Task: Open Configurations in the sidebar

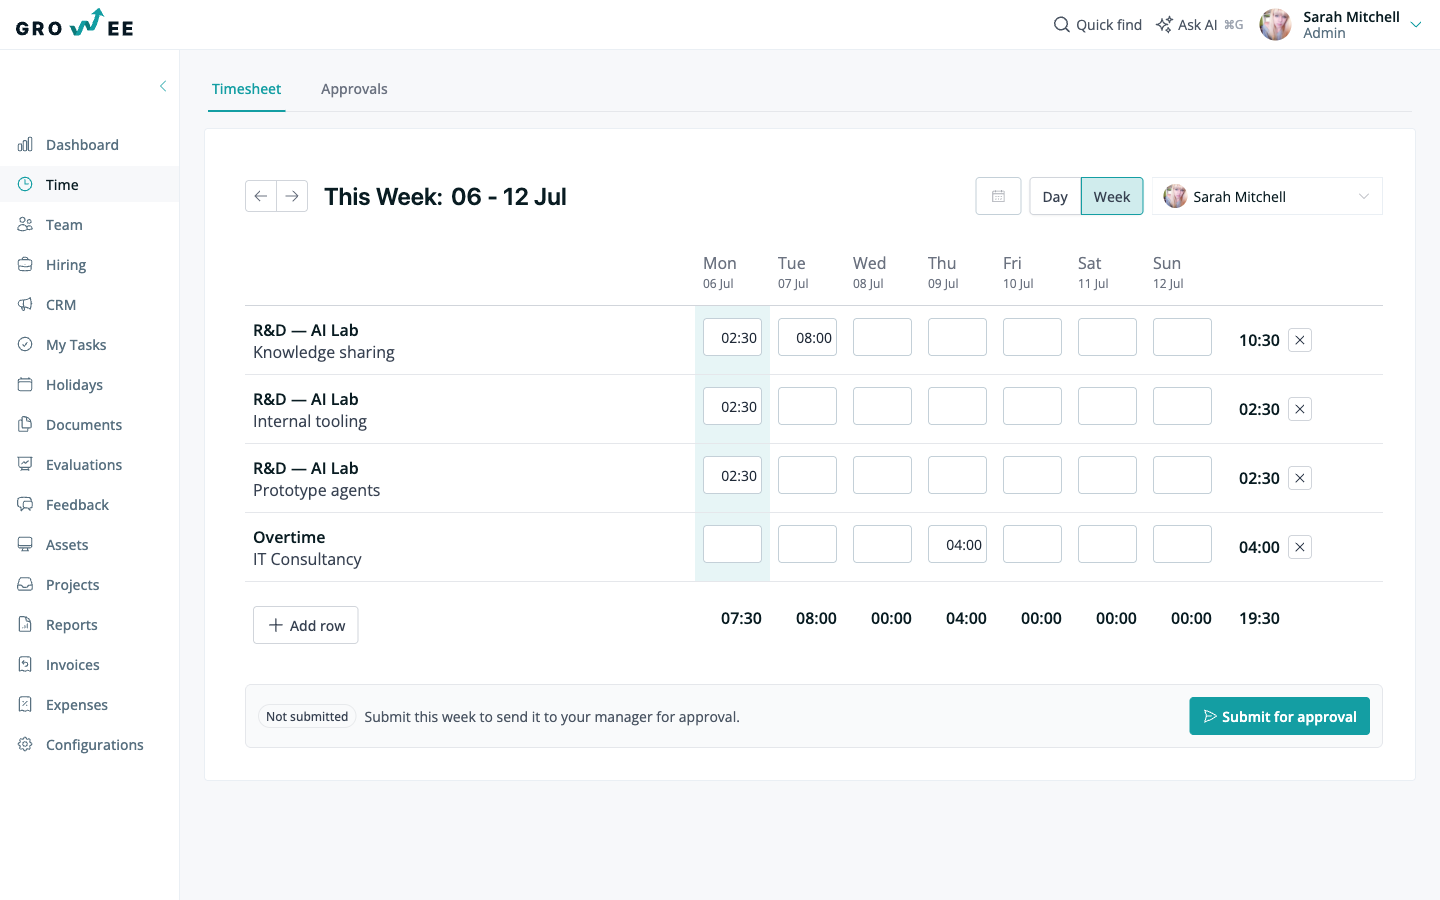Action: 90,745
